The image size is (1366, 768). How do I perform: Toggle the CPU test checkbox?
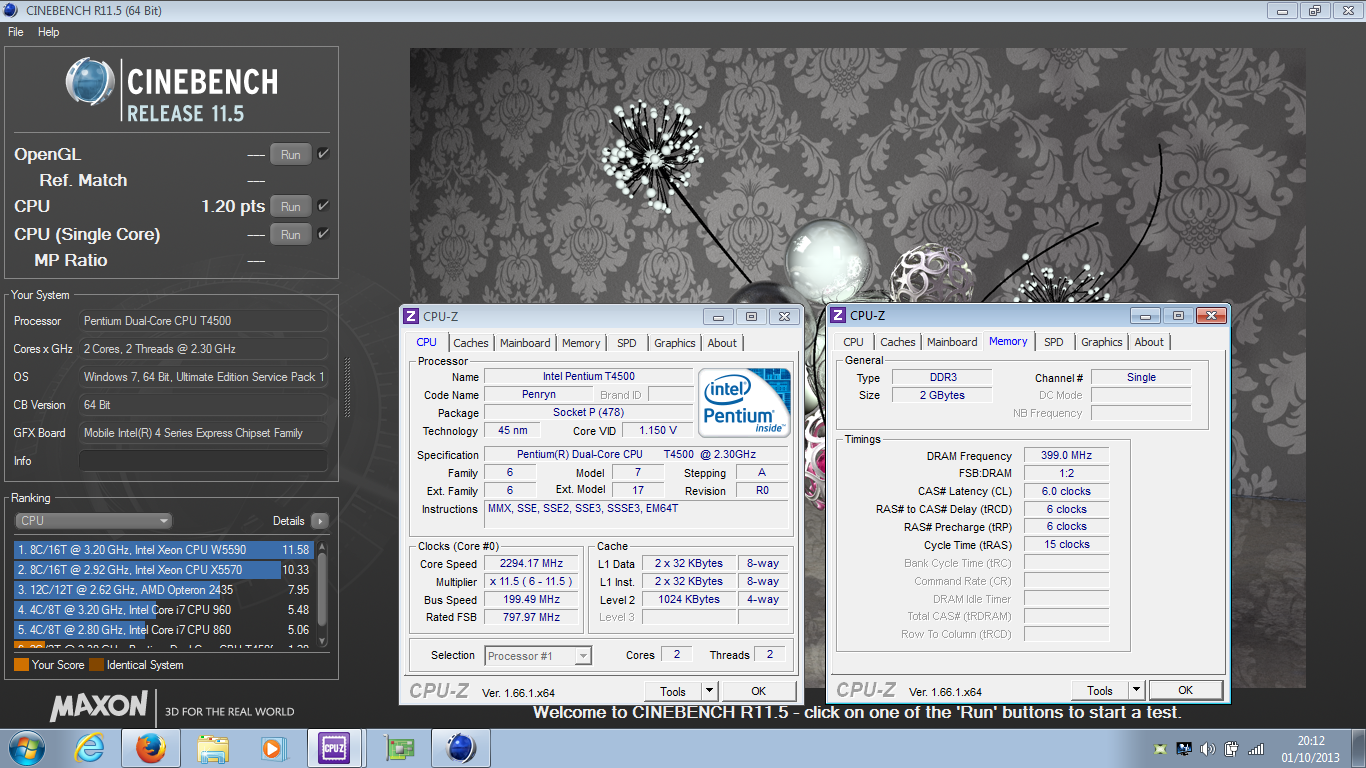click(323, 206)
